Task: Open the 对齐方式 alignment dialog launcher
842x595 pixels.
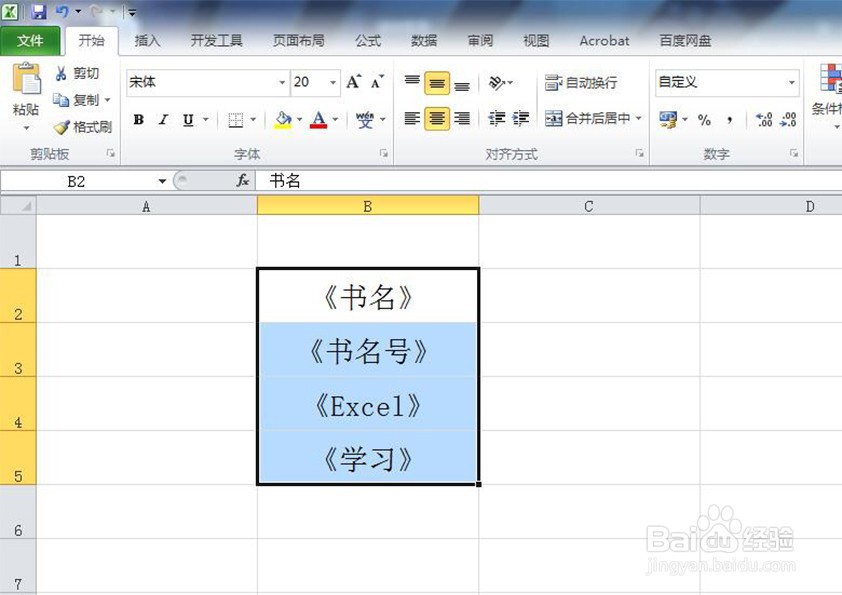Action: [640, 154]
